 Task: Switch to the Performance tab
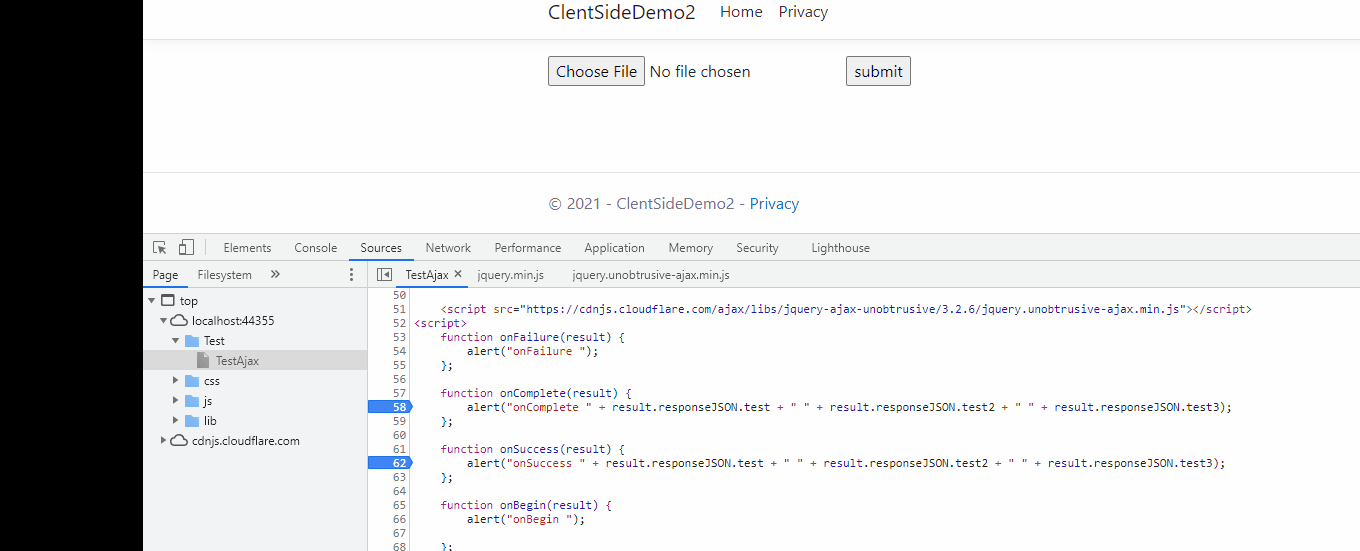tap(528, 248)
